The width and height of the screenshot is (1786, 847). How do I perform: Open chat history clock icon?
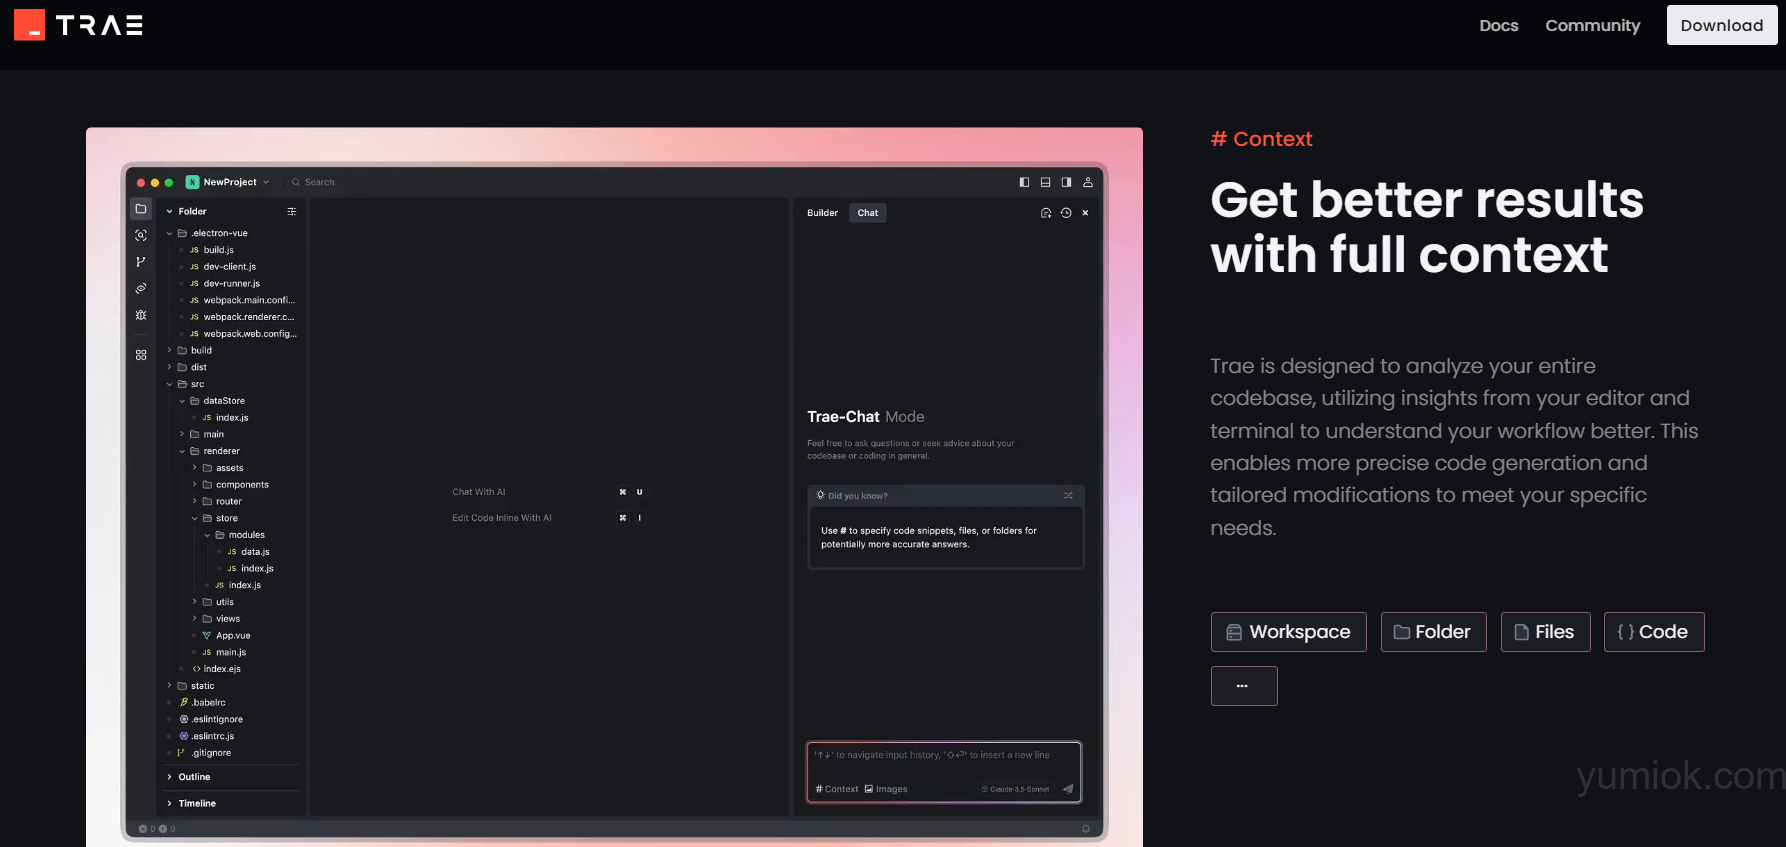1066,213
